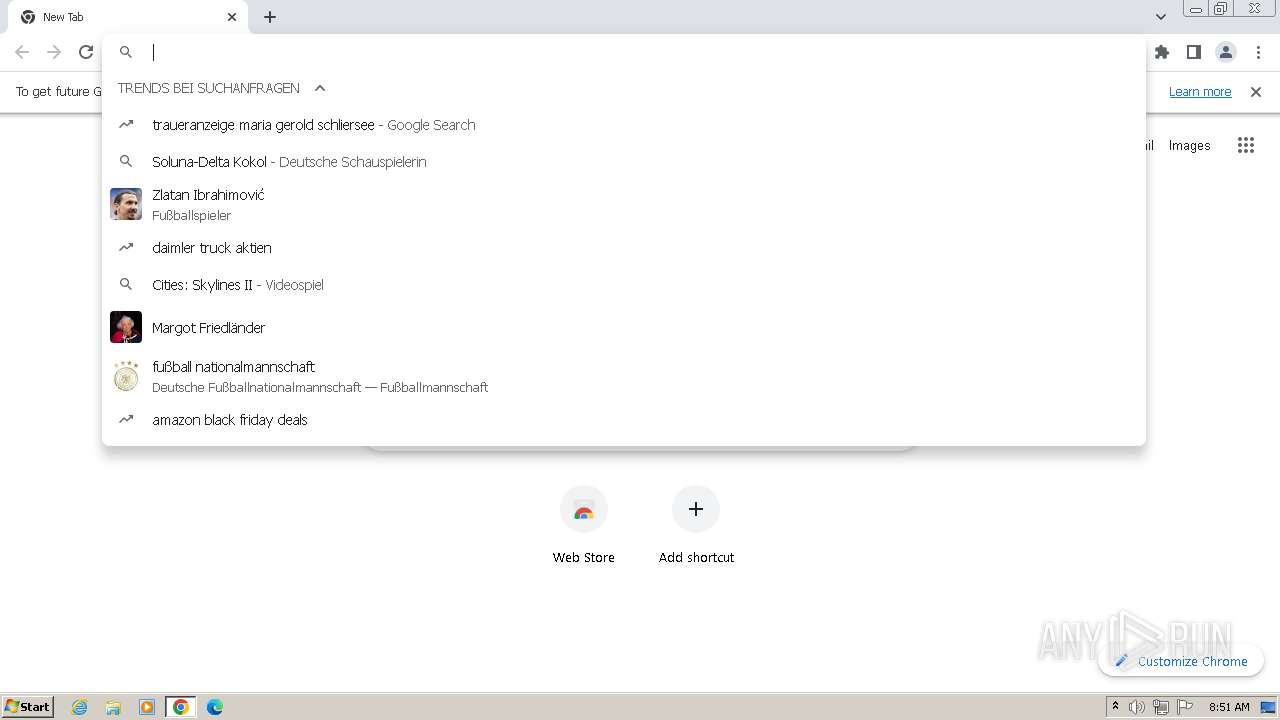Viewport: 1280px width, 720px height.
Task: Toggle the side panel icon
Action: point(1194,52)
